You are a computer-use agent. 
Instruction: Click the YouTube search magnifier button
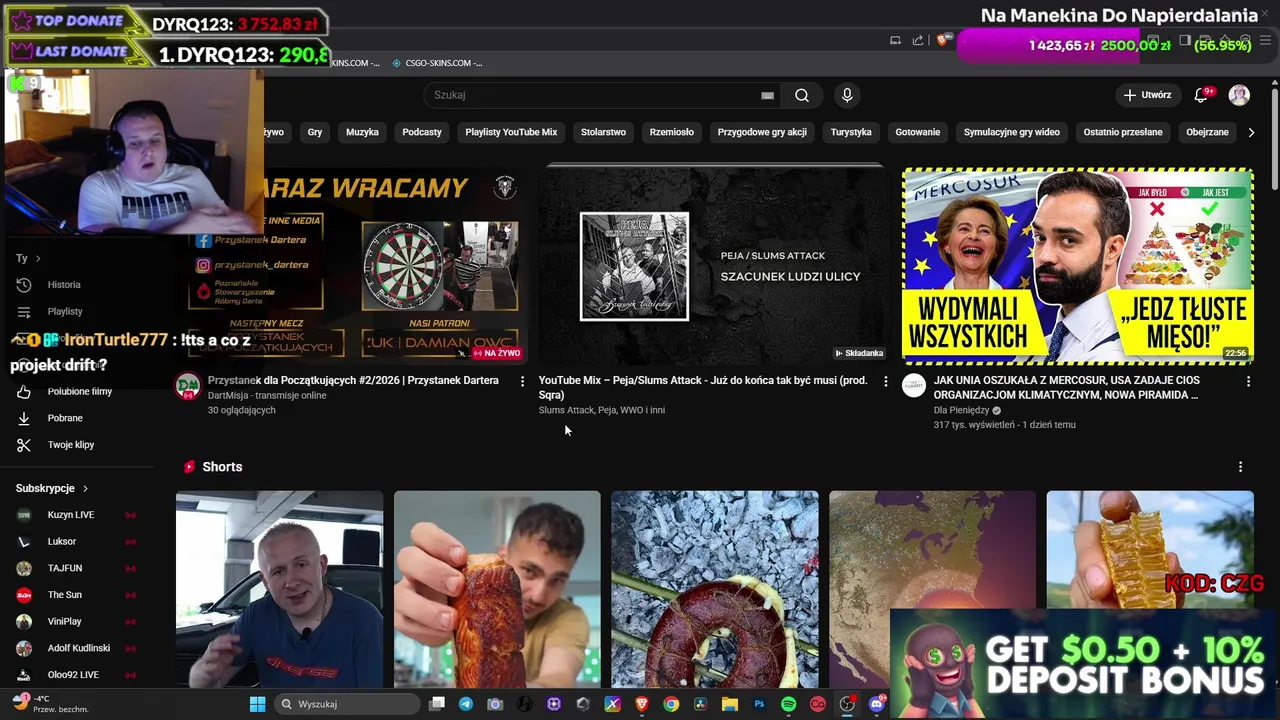pos(802,95)
